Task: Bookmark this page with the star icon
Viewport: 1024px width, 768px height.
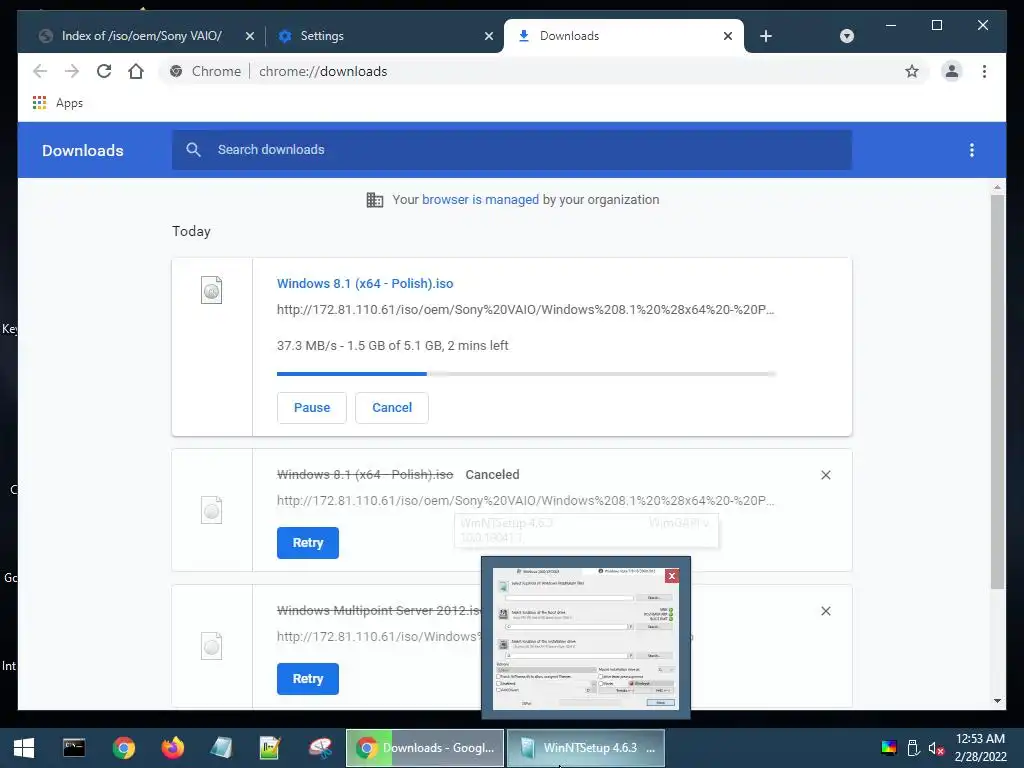Action: coord(912,71)
